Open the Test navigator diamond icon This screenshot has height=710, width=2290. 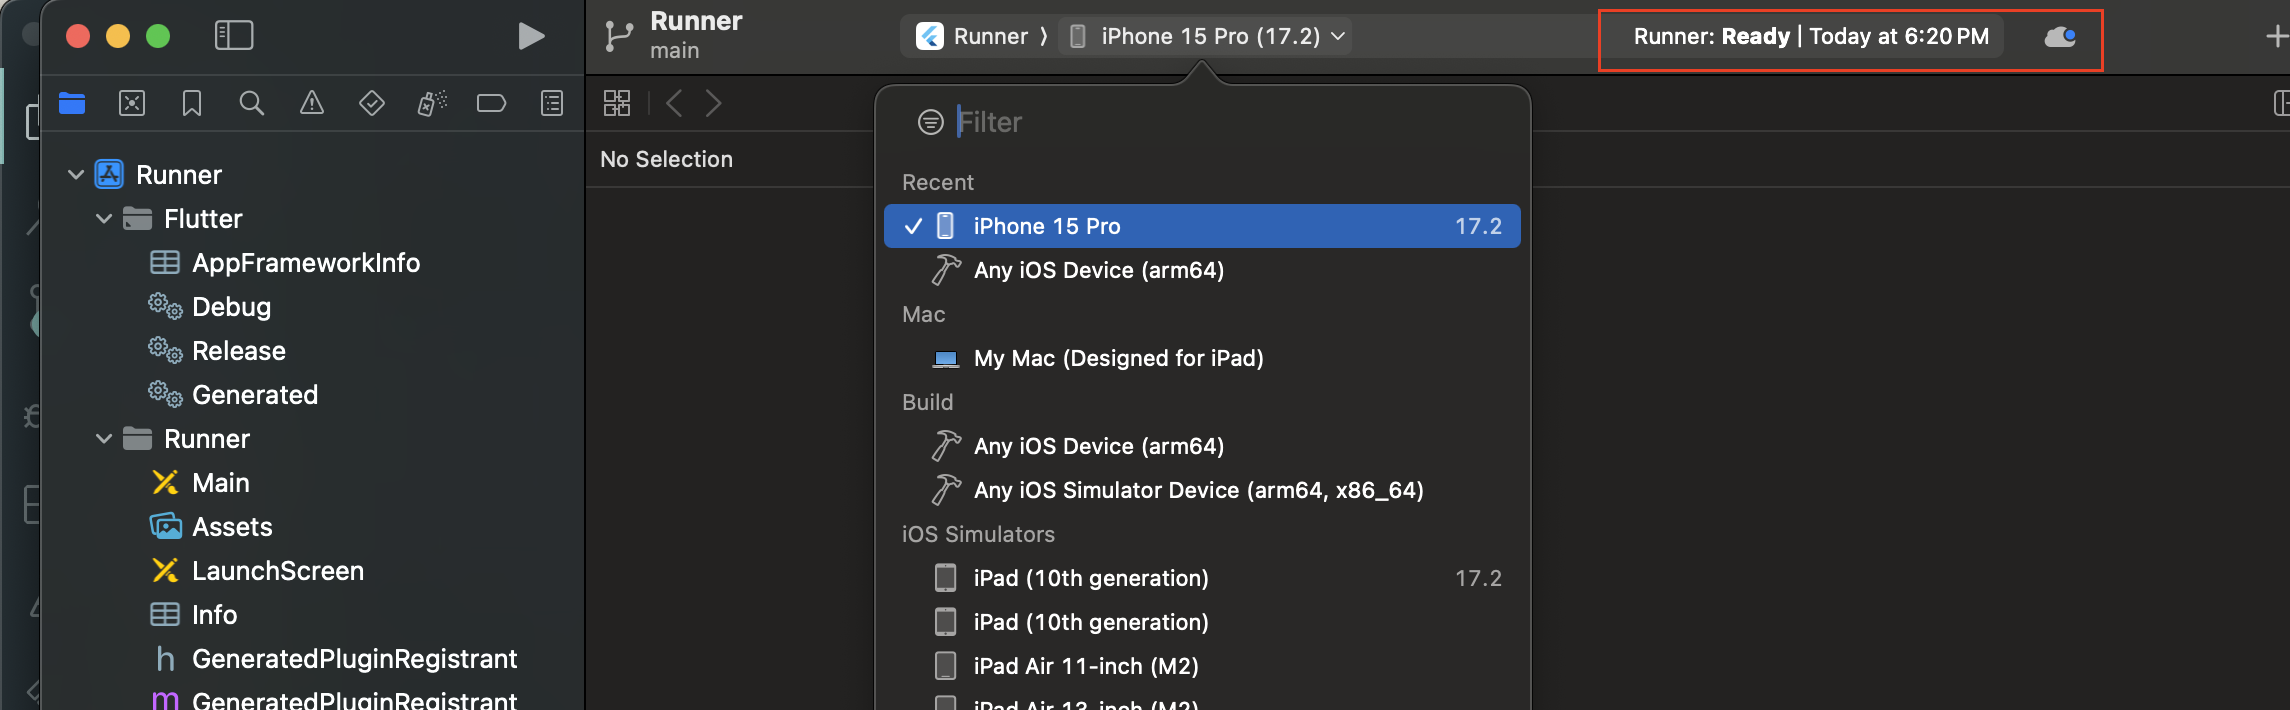tap(372, 103)
